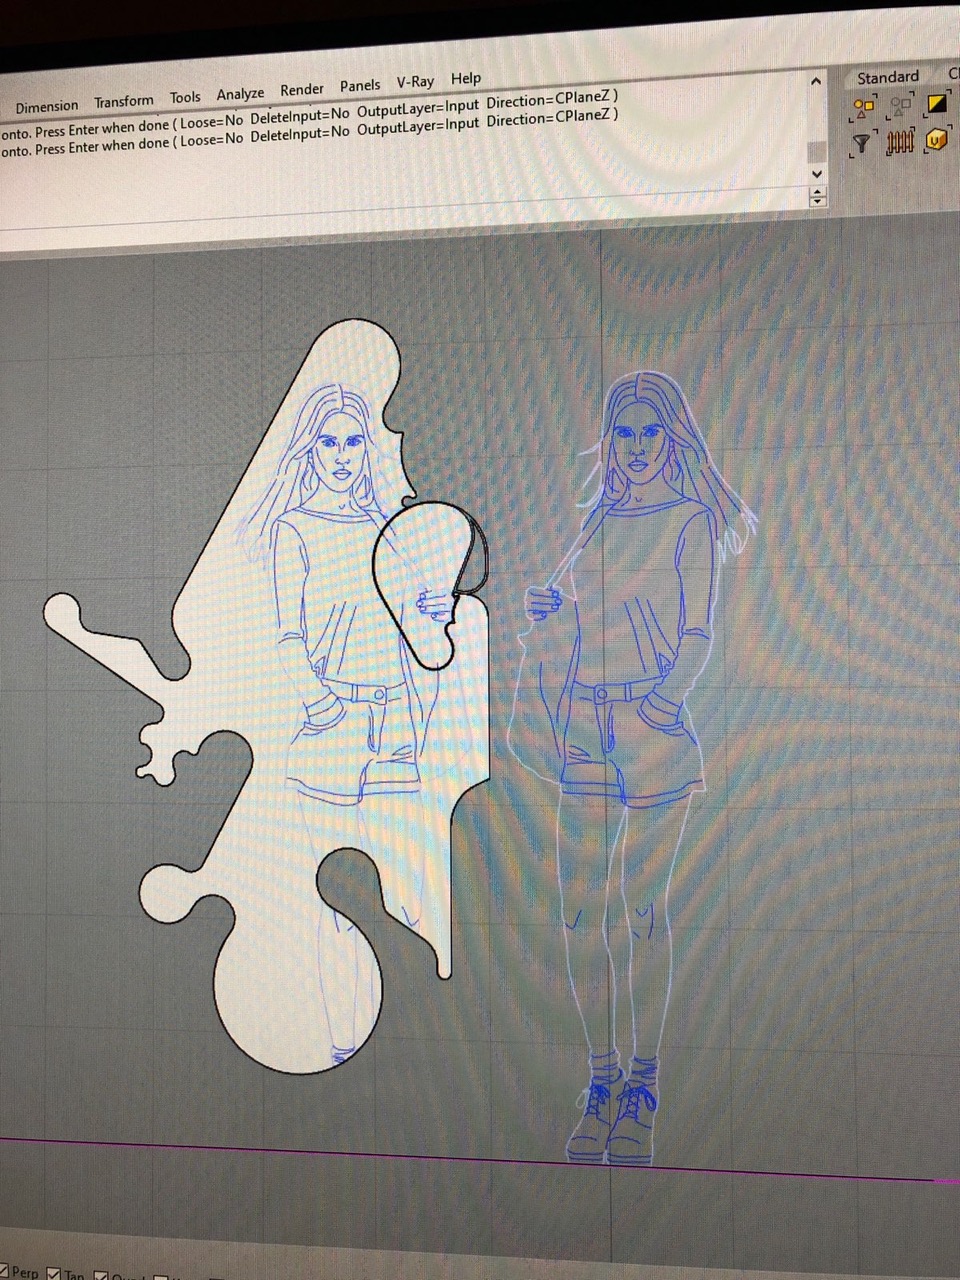Image resolution: width=960 pixels, height=1280 pixels.
Task: Open the Analyze menu
Action: [240, 93]
